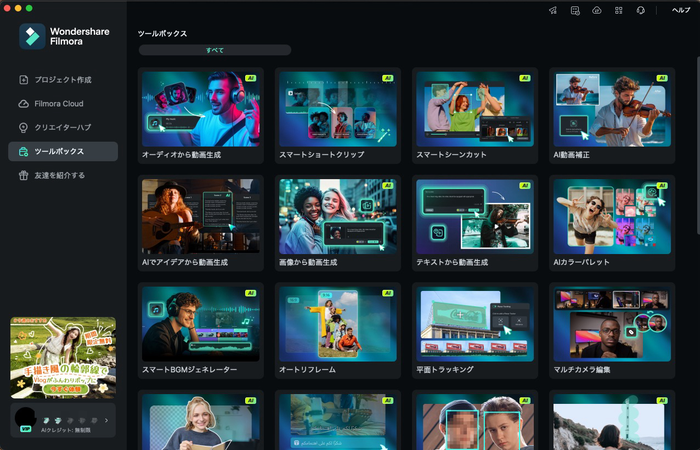Open the マルチカメラ編集 tool thumbnail
The height and width of the screenshot is (450, 700).
tap(611, 325)
